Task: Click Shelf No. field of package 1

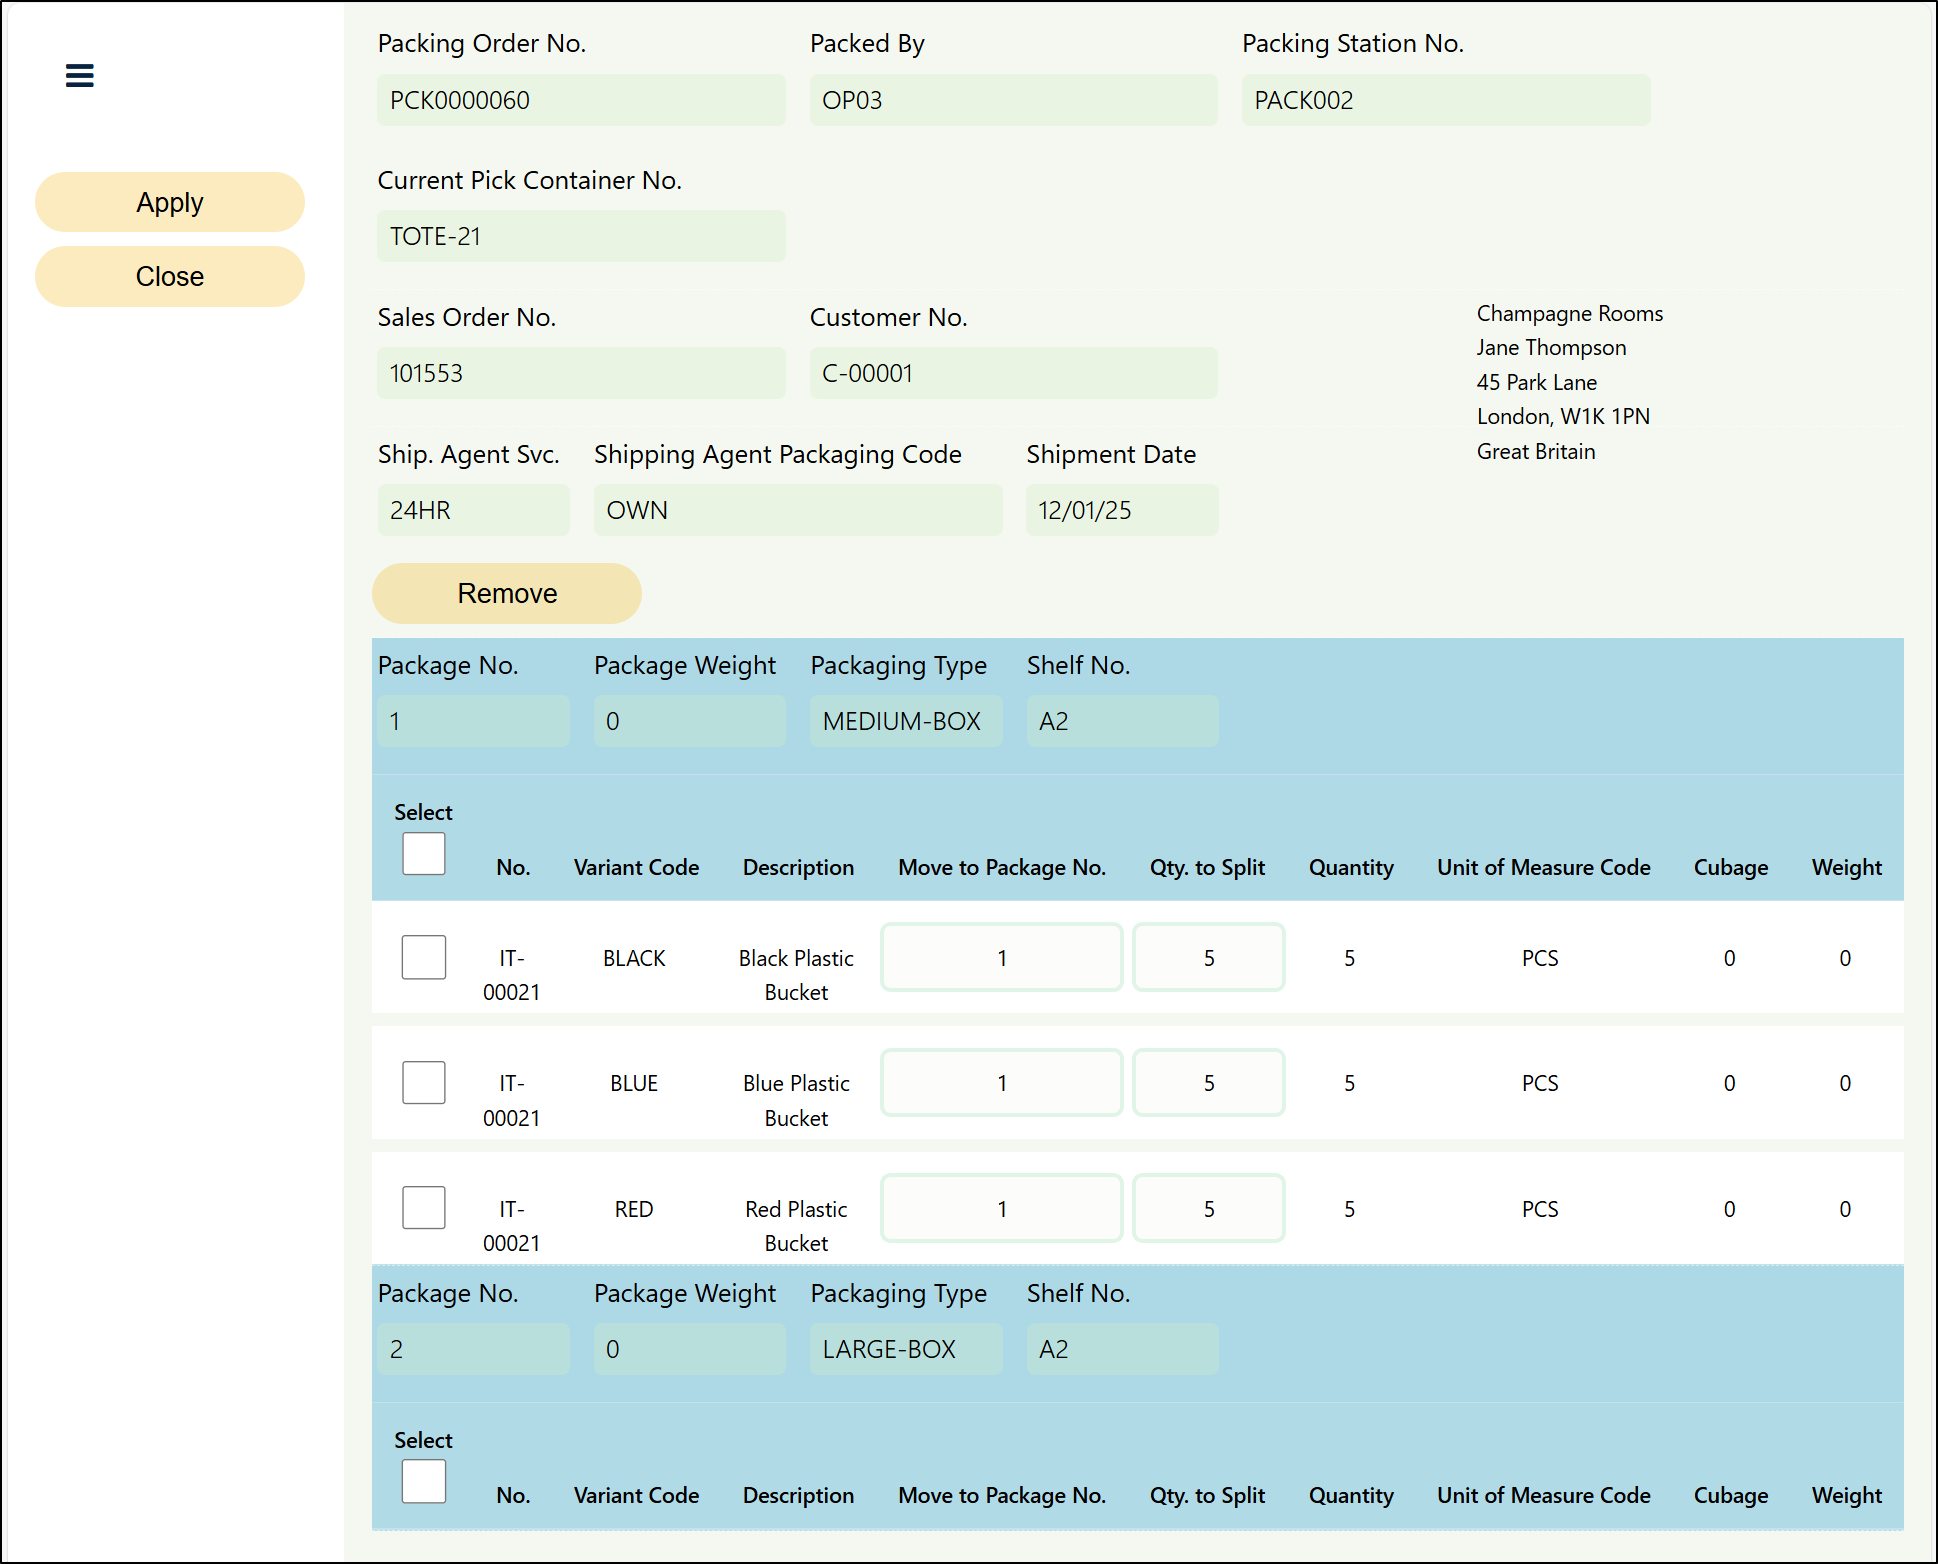Action: (1121, 721)
